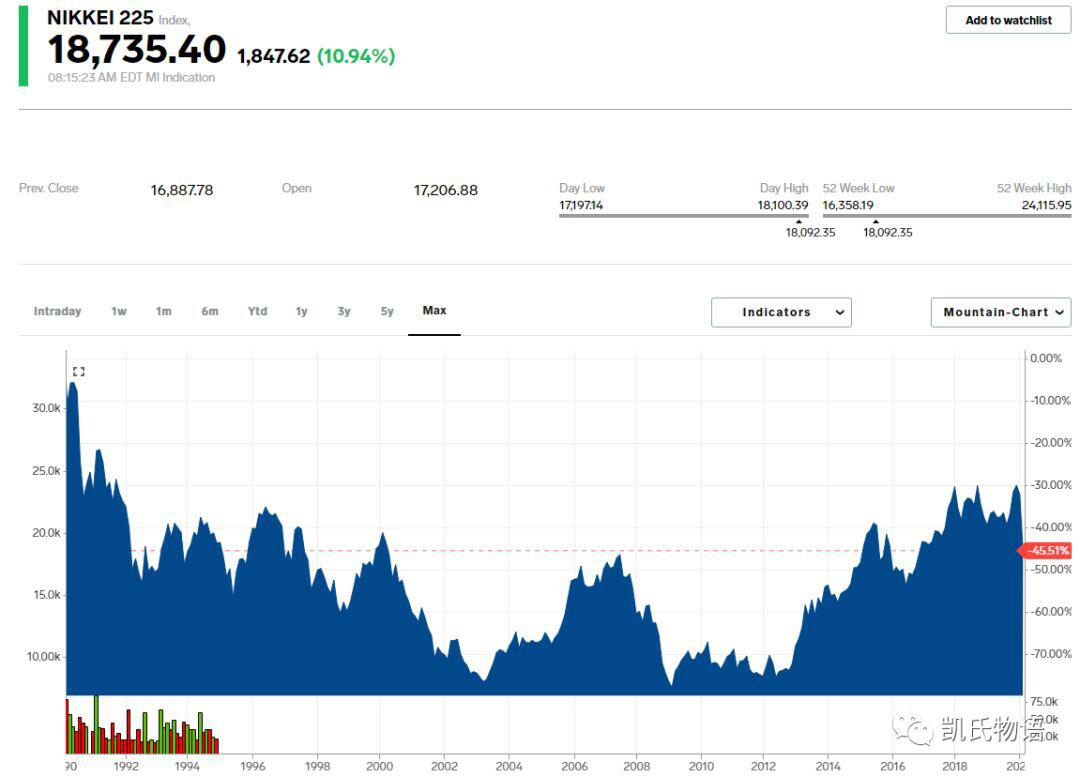Choose the 1m range tab

point(163,311)
